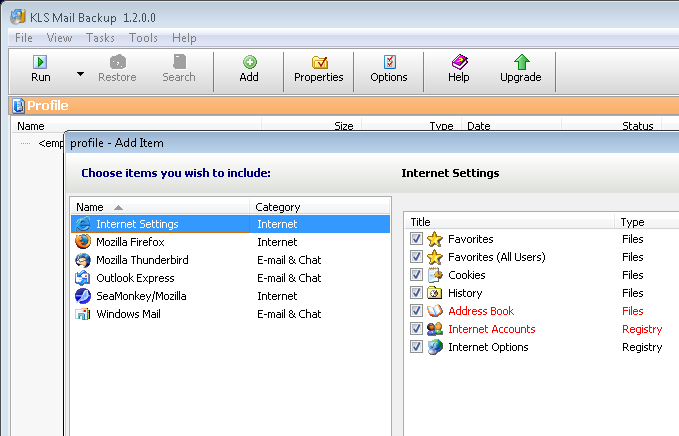The image size is (679, 436).
Task: Uncheck the Address Book checkbox
Action: 416,311
